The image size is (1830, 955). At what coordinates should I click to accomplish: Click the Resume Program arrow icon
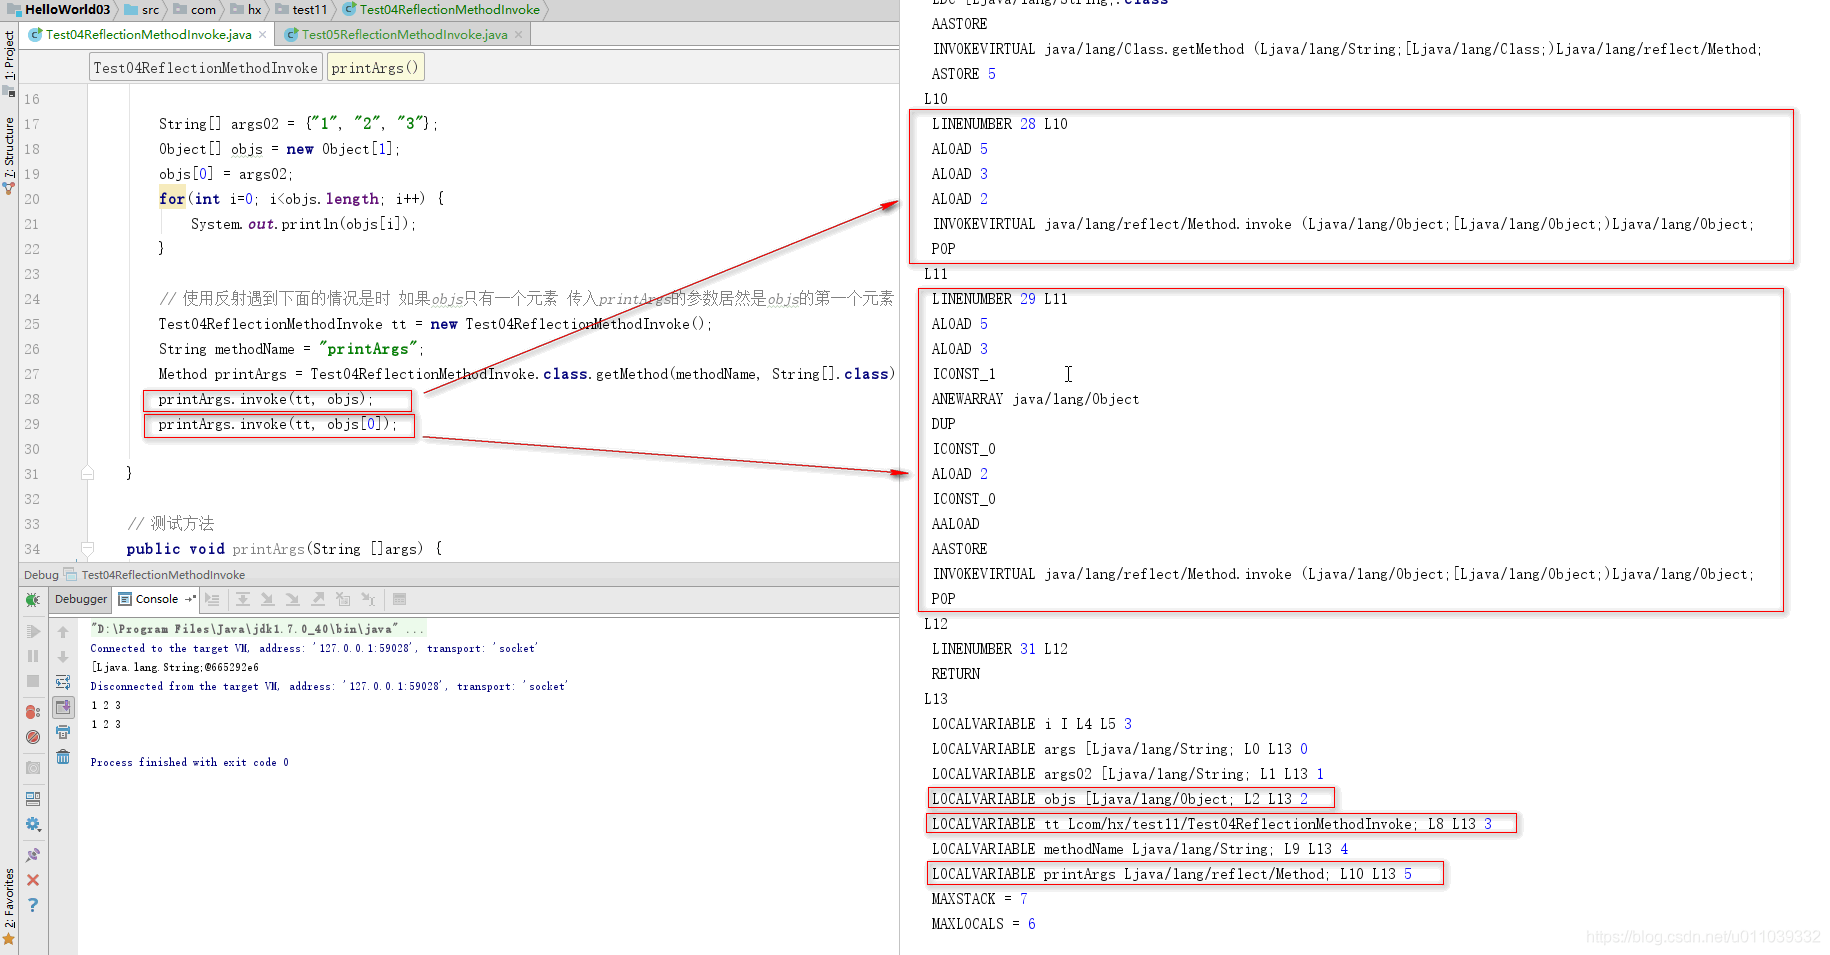pos(33,631)
